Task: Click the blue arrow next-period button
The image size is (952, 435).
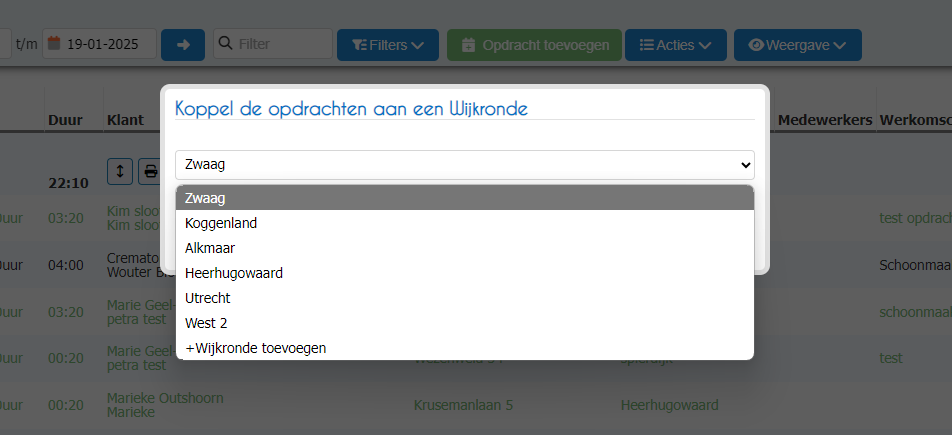Action: [183, 44]
